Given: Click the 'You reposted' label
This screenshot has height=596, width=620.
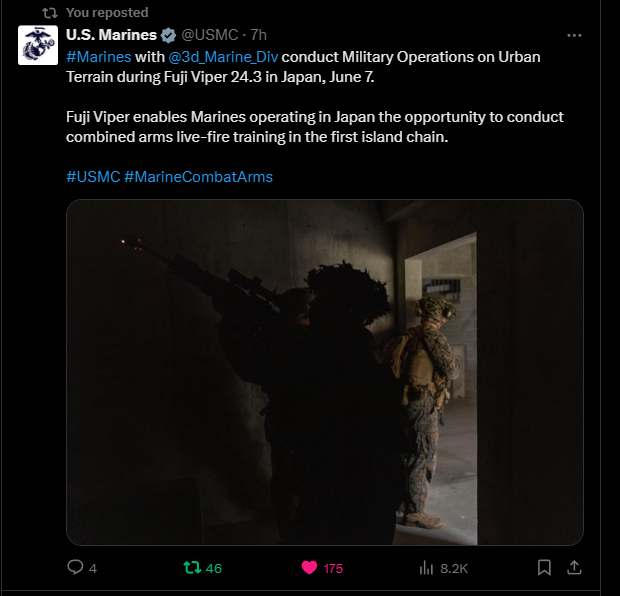Looking at the screenshot, I should pos(107,13).
